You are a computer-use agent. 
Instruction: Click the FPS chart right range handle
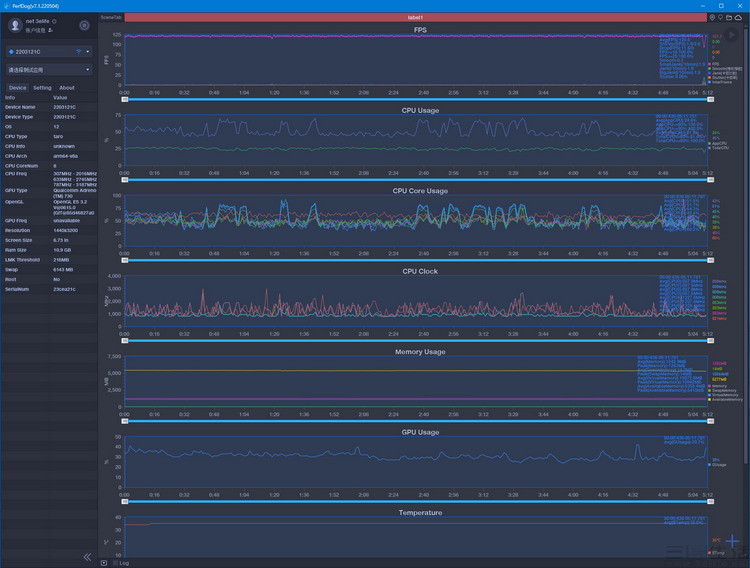[711, 99]
